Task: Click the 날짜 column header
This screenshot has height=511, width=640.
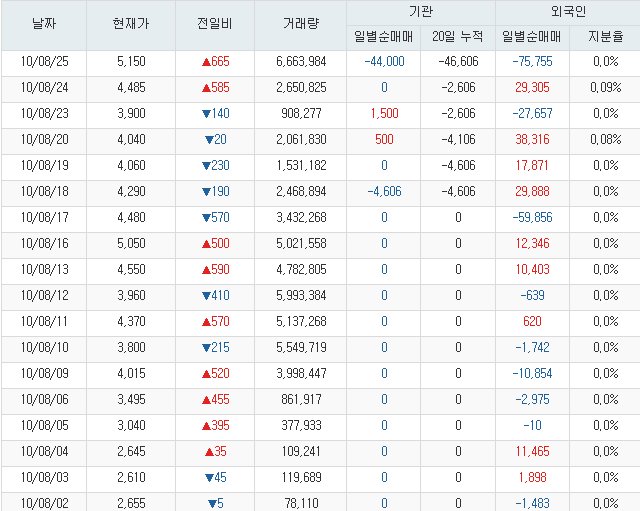Action: tap(44, 24)
